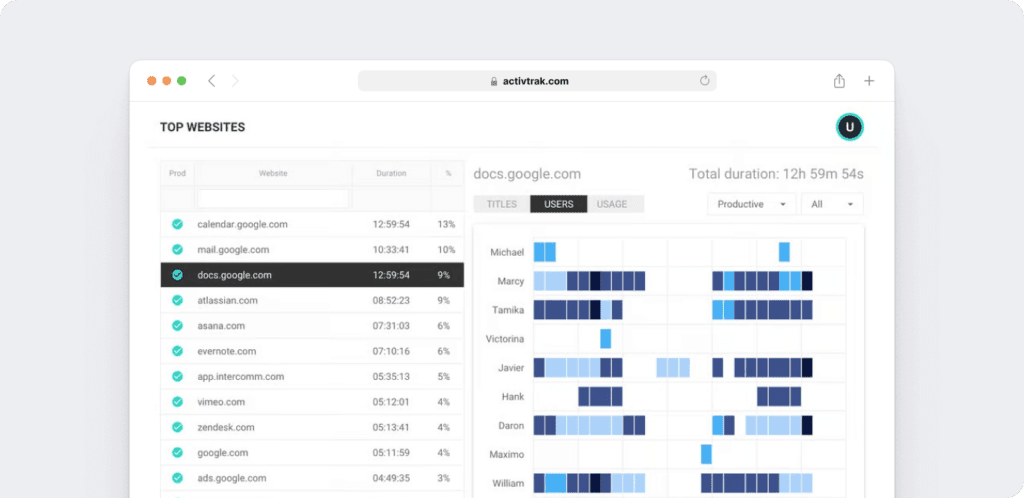Sort by the % column header

tap(448, 174)
